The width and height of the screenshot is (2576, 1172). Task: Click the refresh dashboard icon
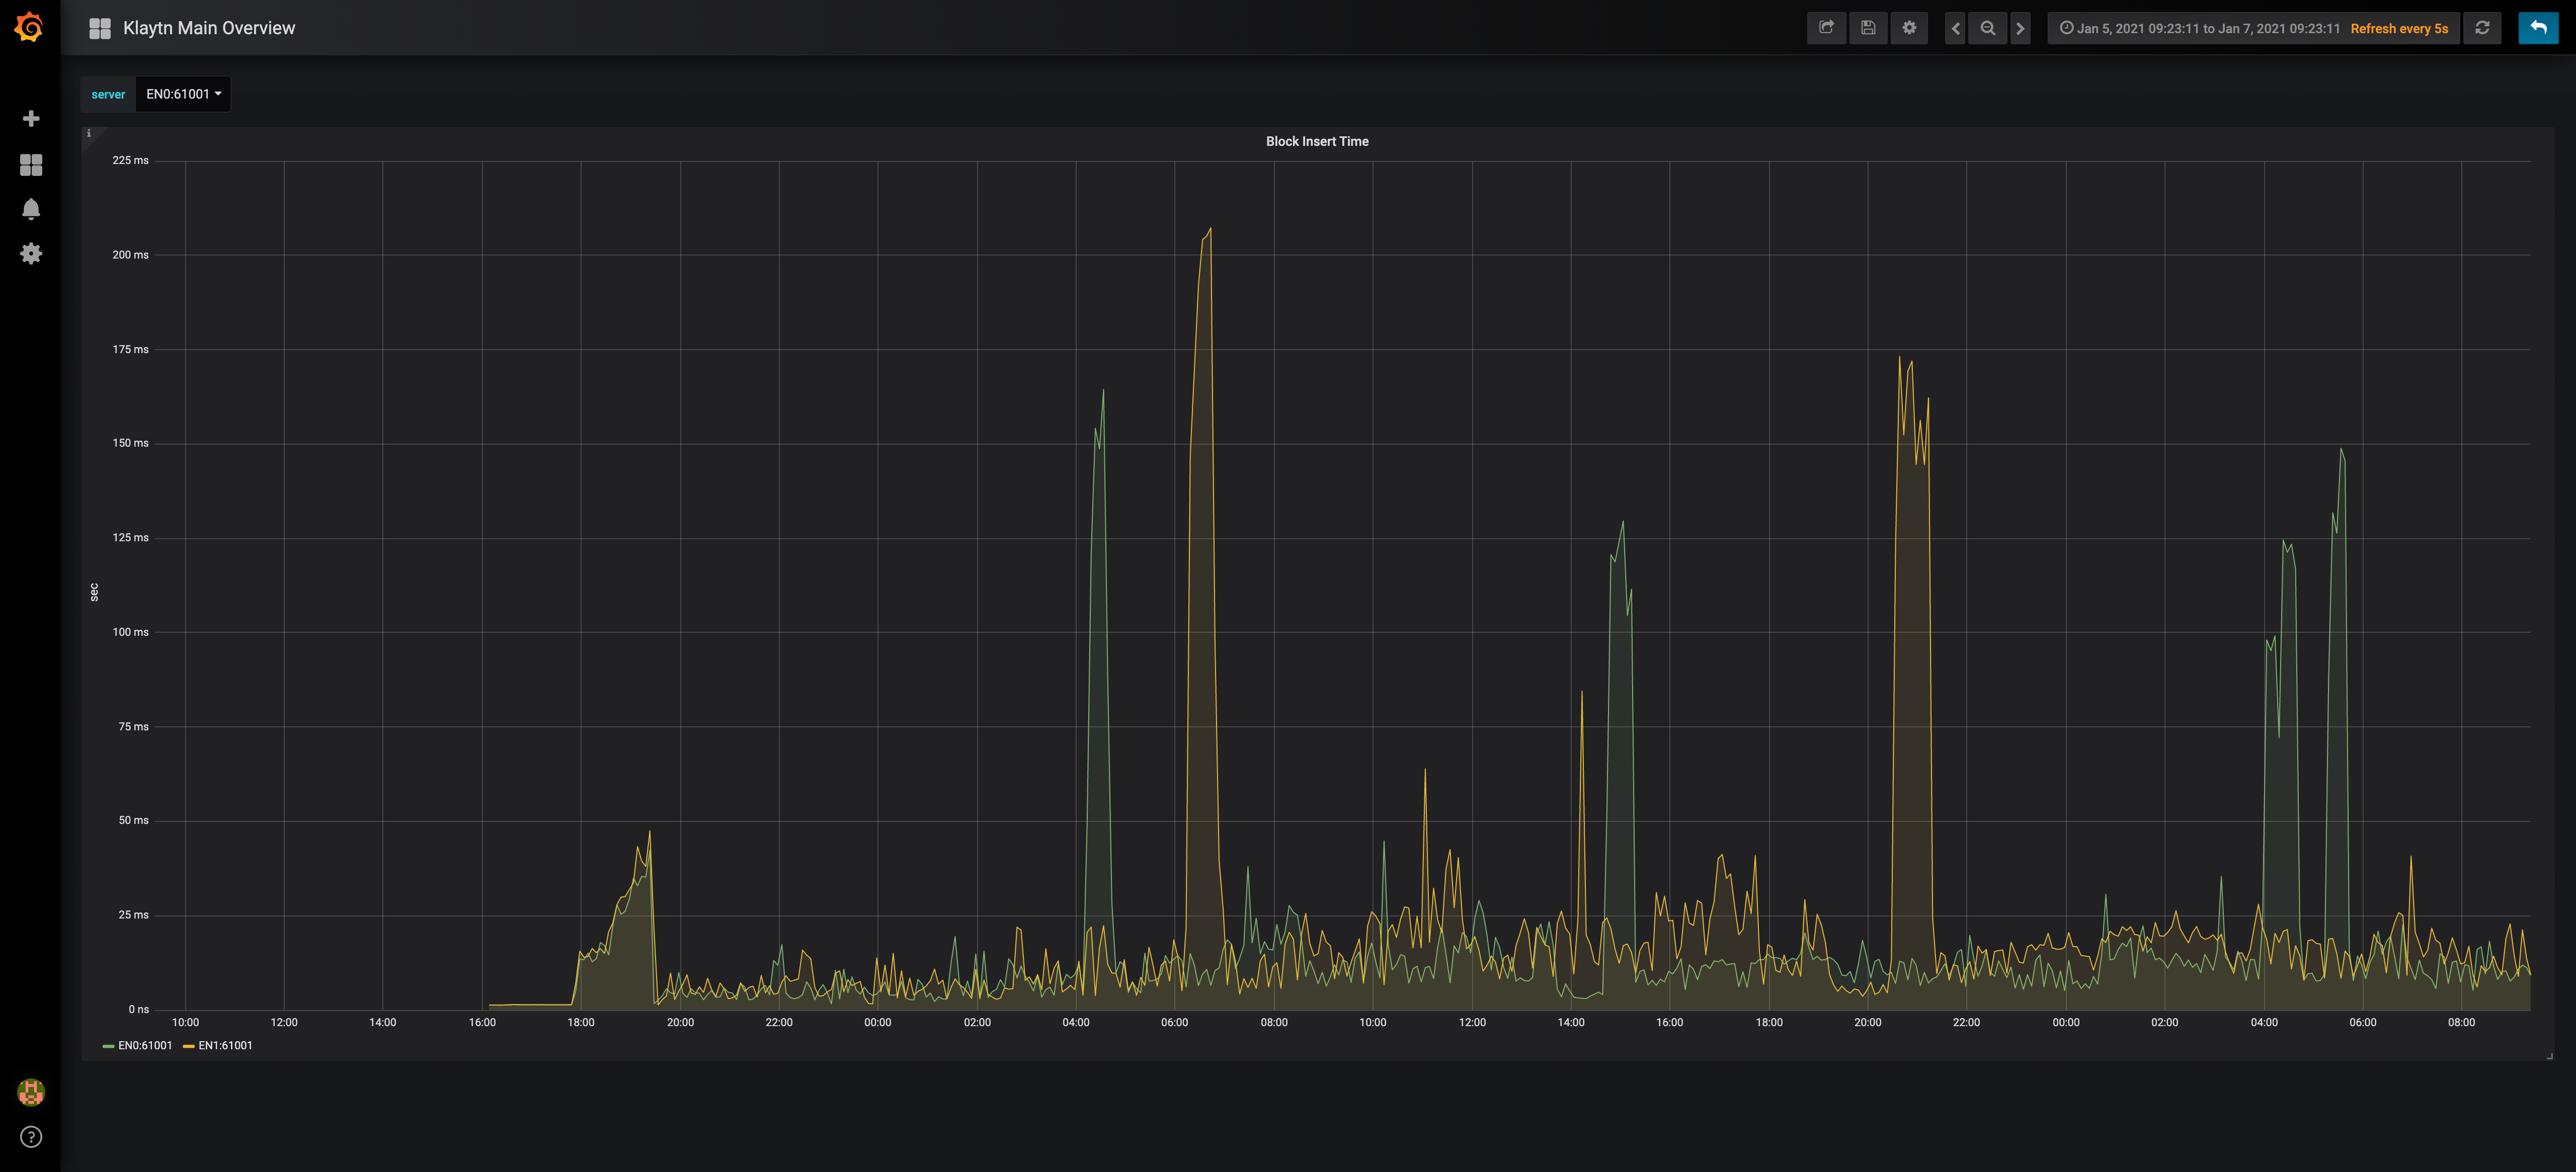pos(2482,28)
